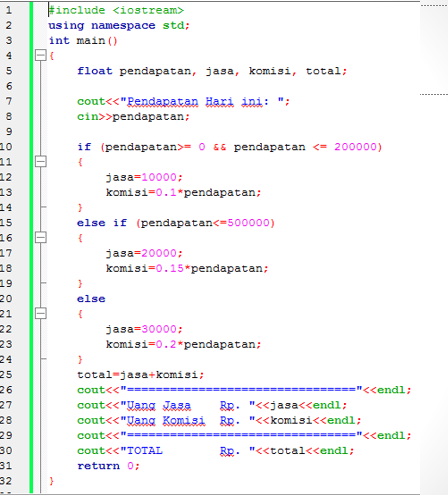The height and width of the screenshot is (495, 448).
Task: Click the 'Uang Komisi' cout line
Action: point(219,420)
